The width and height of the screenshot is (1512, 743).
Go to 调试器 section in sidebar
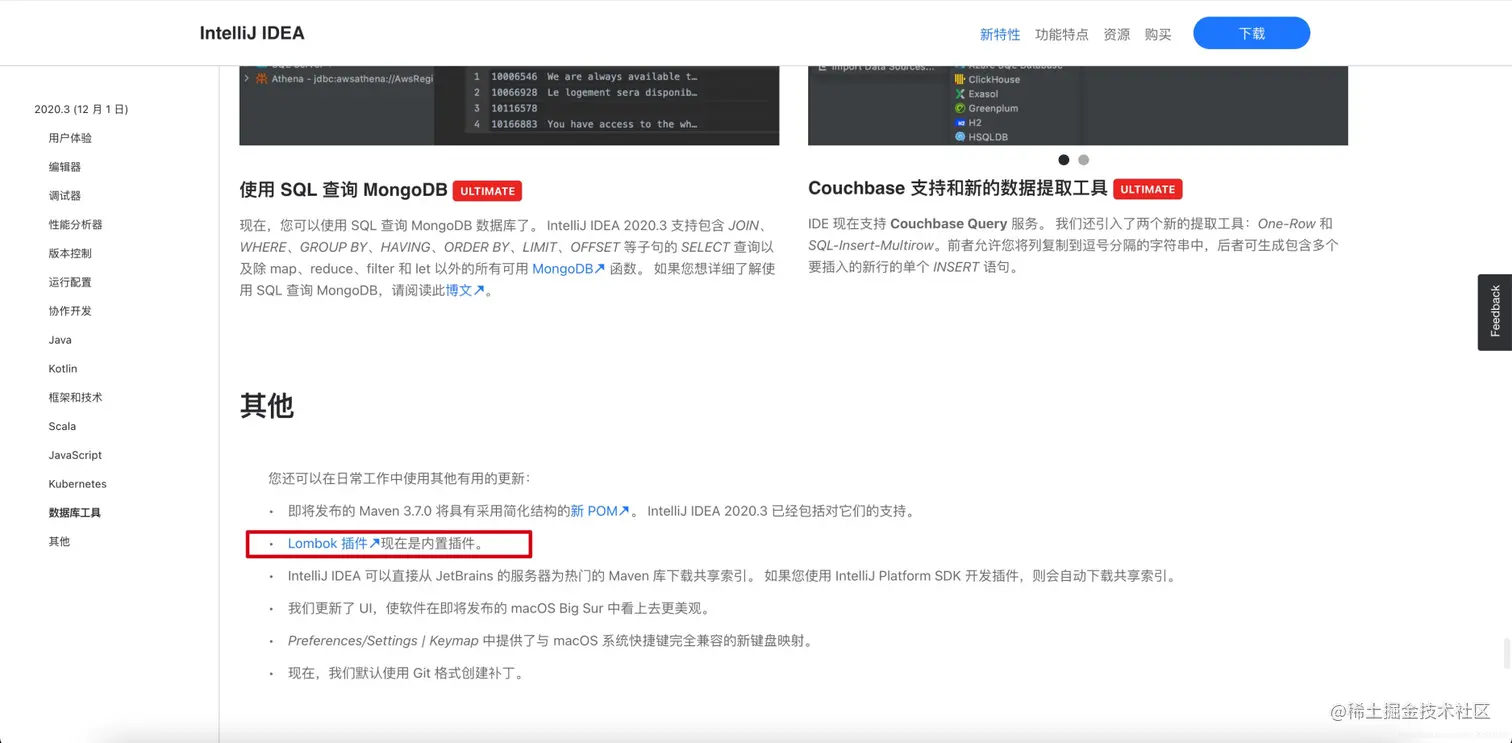pos(65,196)
